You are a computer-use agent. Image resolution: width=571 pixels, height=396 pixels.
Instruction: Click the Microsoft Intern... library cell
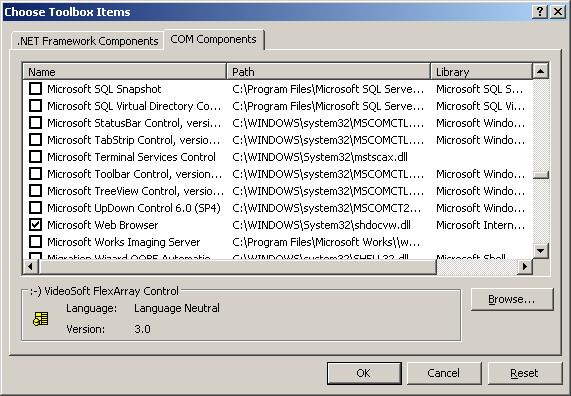[480, 225]
